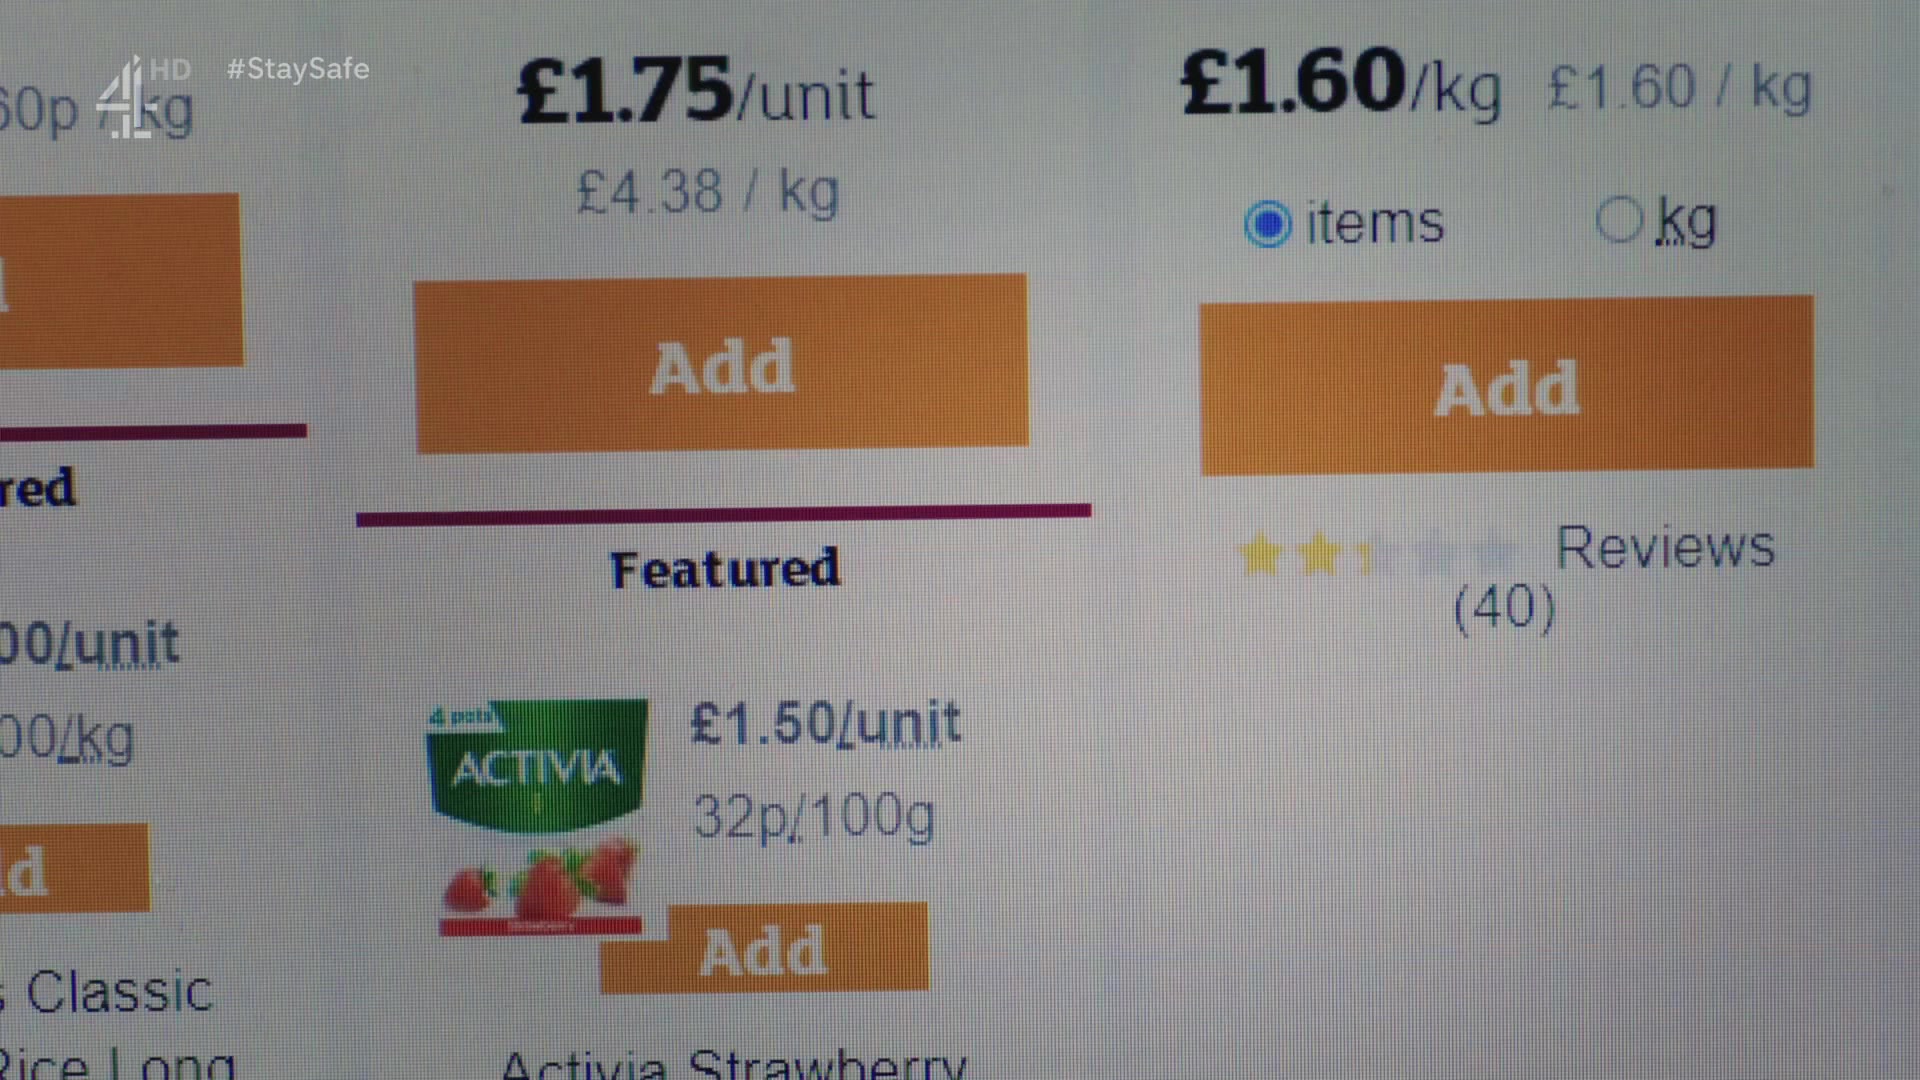Click the HD badge beside the logo

[x=170, y=69]
